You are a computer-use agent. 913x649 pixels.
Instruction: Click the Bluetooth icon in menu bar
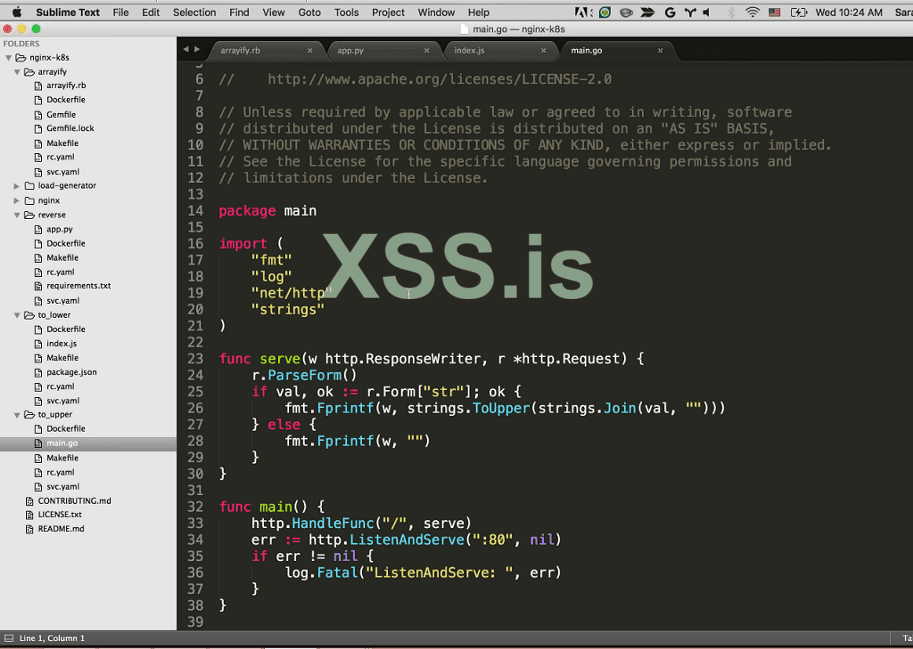point(731,12)
